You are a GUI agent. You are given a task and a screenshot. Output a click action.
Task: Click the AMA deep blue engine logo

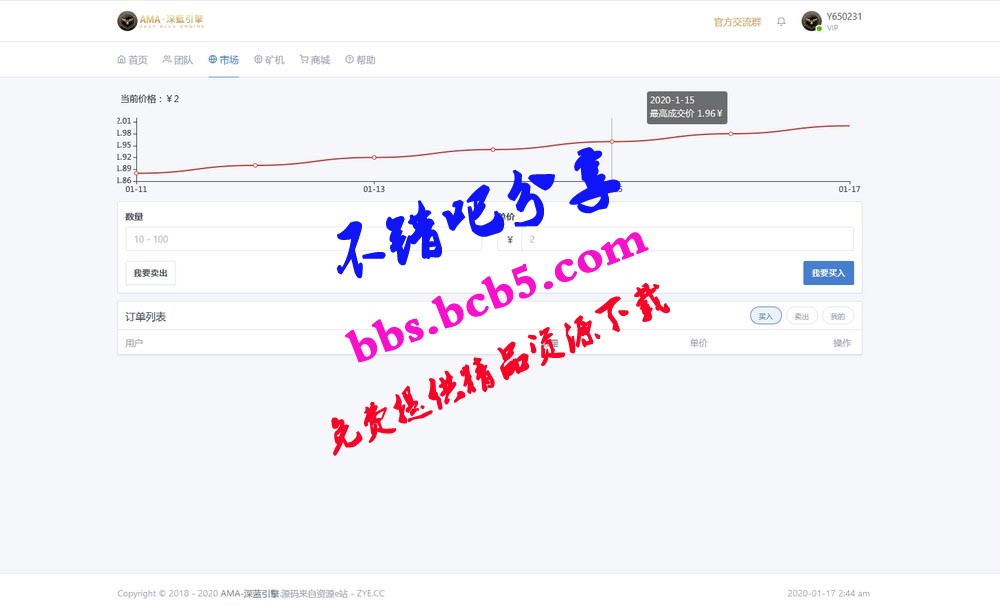click(x=159, y=21)
